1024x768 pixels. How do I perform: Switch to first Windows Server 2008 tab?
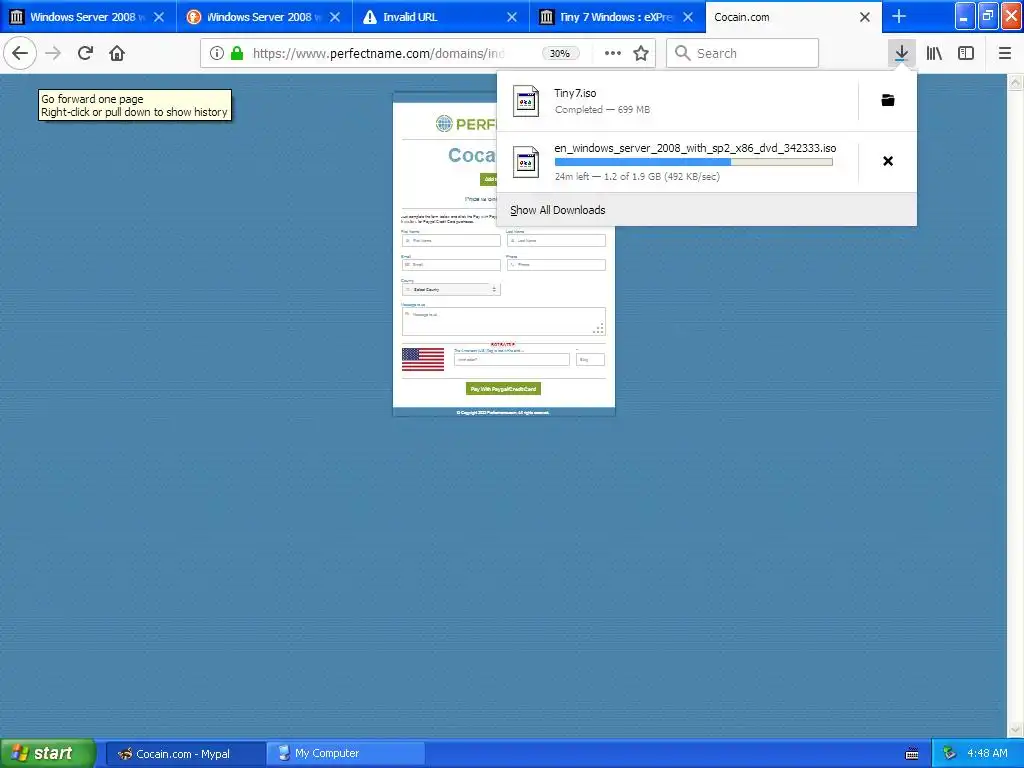click(88, 17)
